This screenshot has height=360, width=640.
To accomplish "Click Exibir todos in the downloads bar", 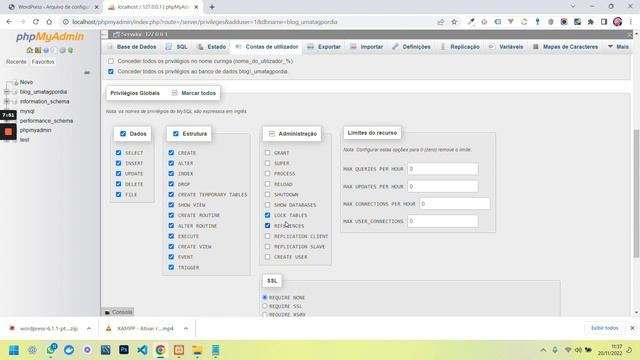I will (x=604, y=328).
